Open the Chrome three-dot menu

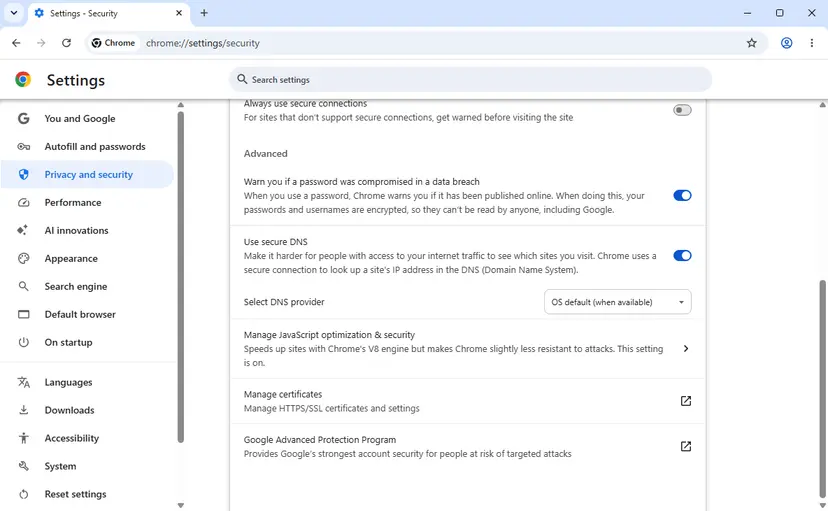pyautogui.click(x=812, y=43)
